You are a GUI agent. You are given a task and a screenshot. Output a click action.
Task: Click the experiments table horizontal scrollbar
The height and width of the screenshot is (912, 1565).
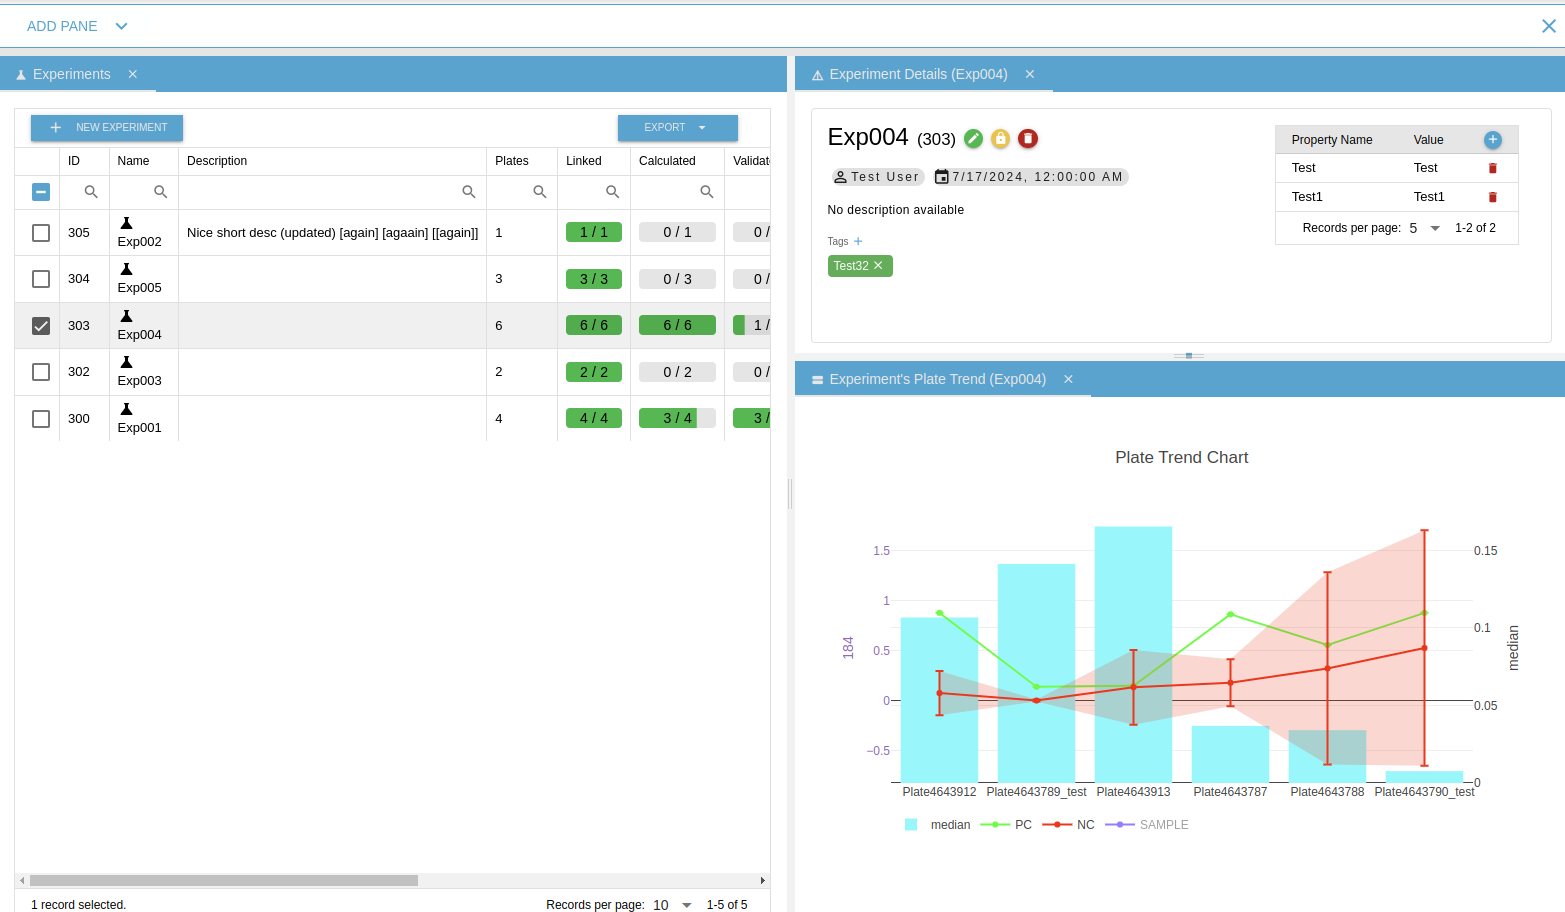(223, 881)
